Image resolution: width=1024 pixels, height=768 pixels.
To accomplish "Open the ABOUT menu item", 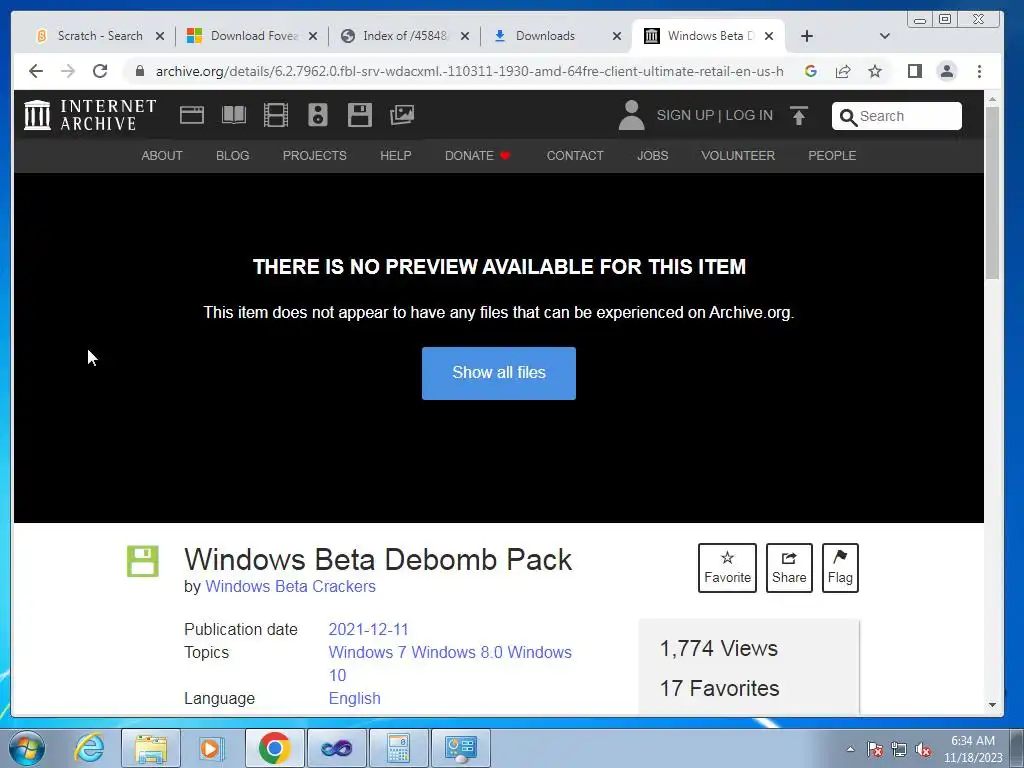I will point(162,155).
